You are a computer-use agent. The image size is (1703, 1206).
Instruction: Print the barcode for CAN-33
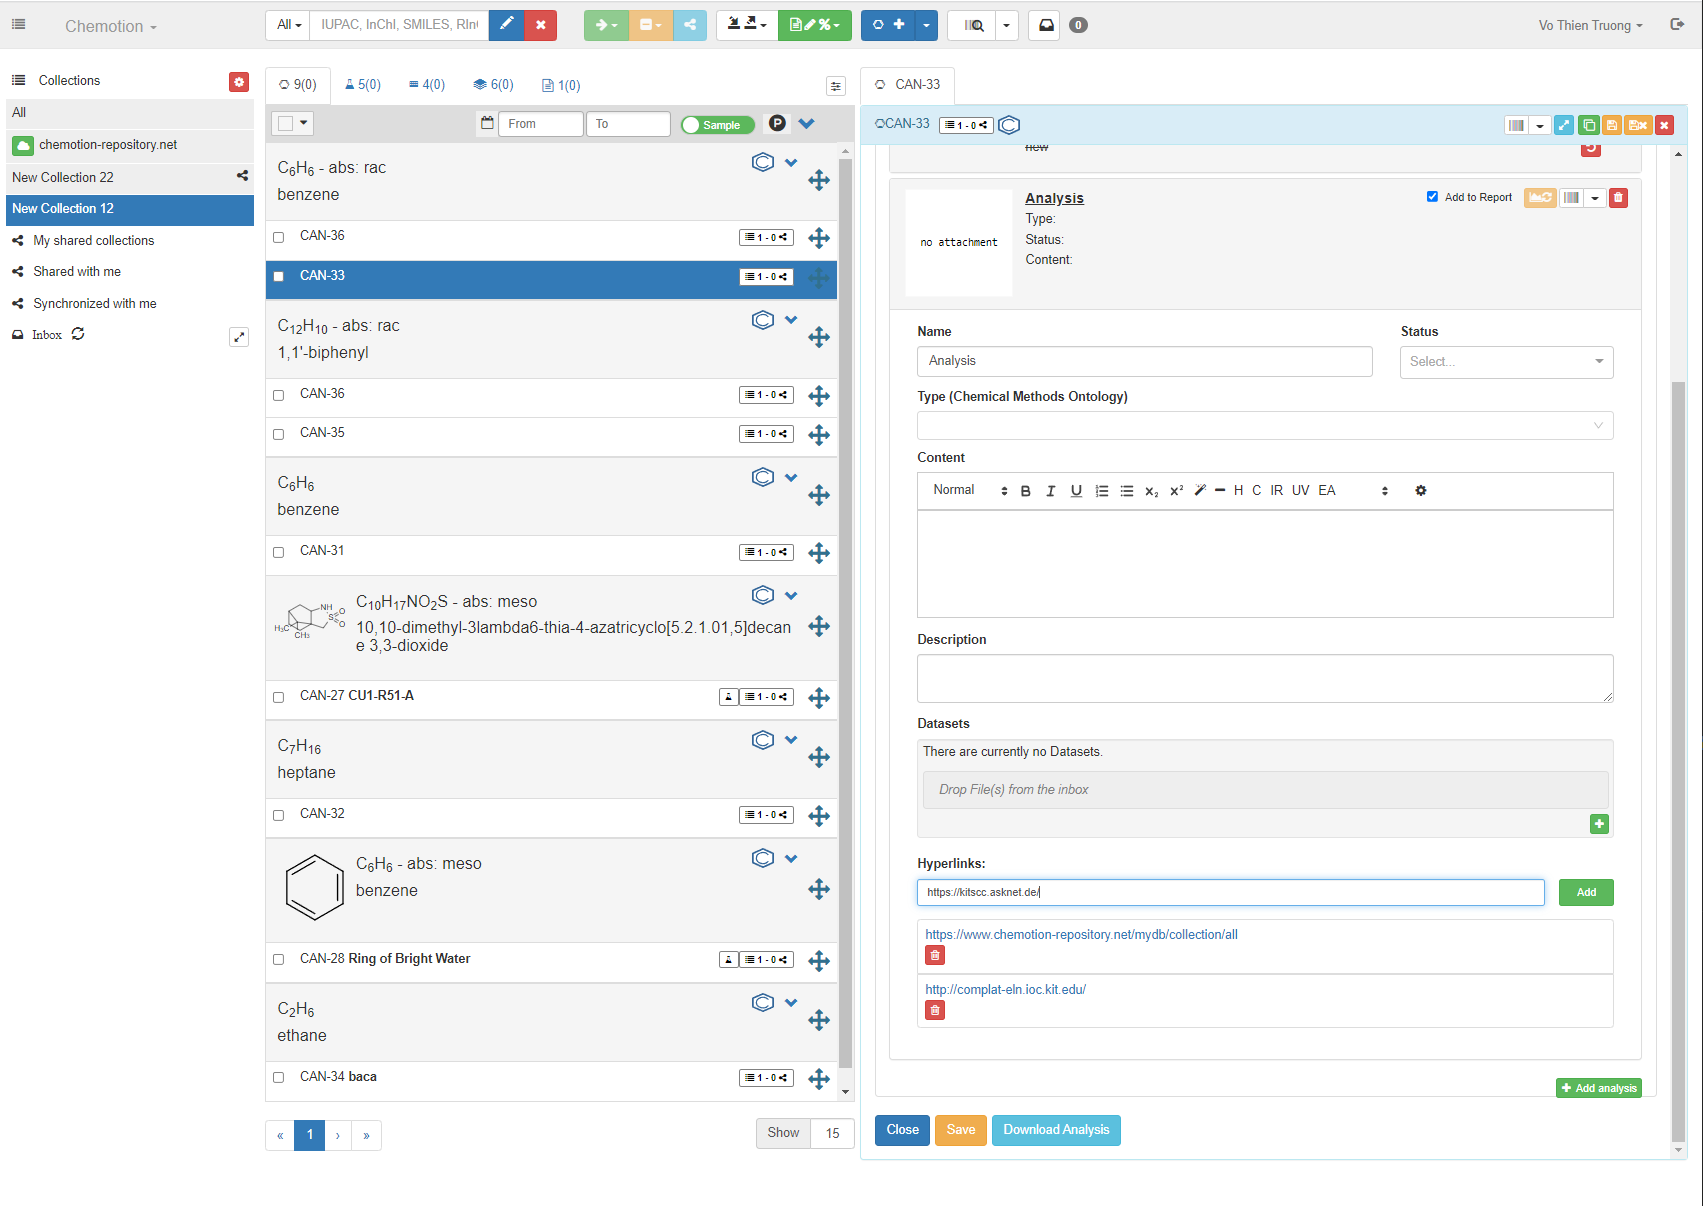click(1515, 125)
